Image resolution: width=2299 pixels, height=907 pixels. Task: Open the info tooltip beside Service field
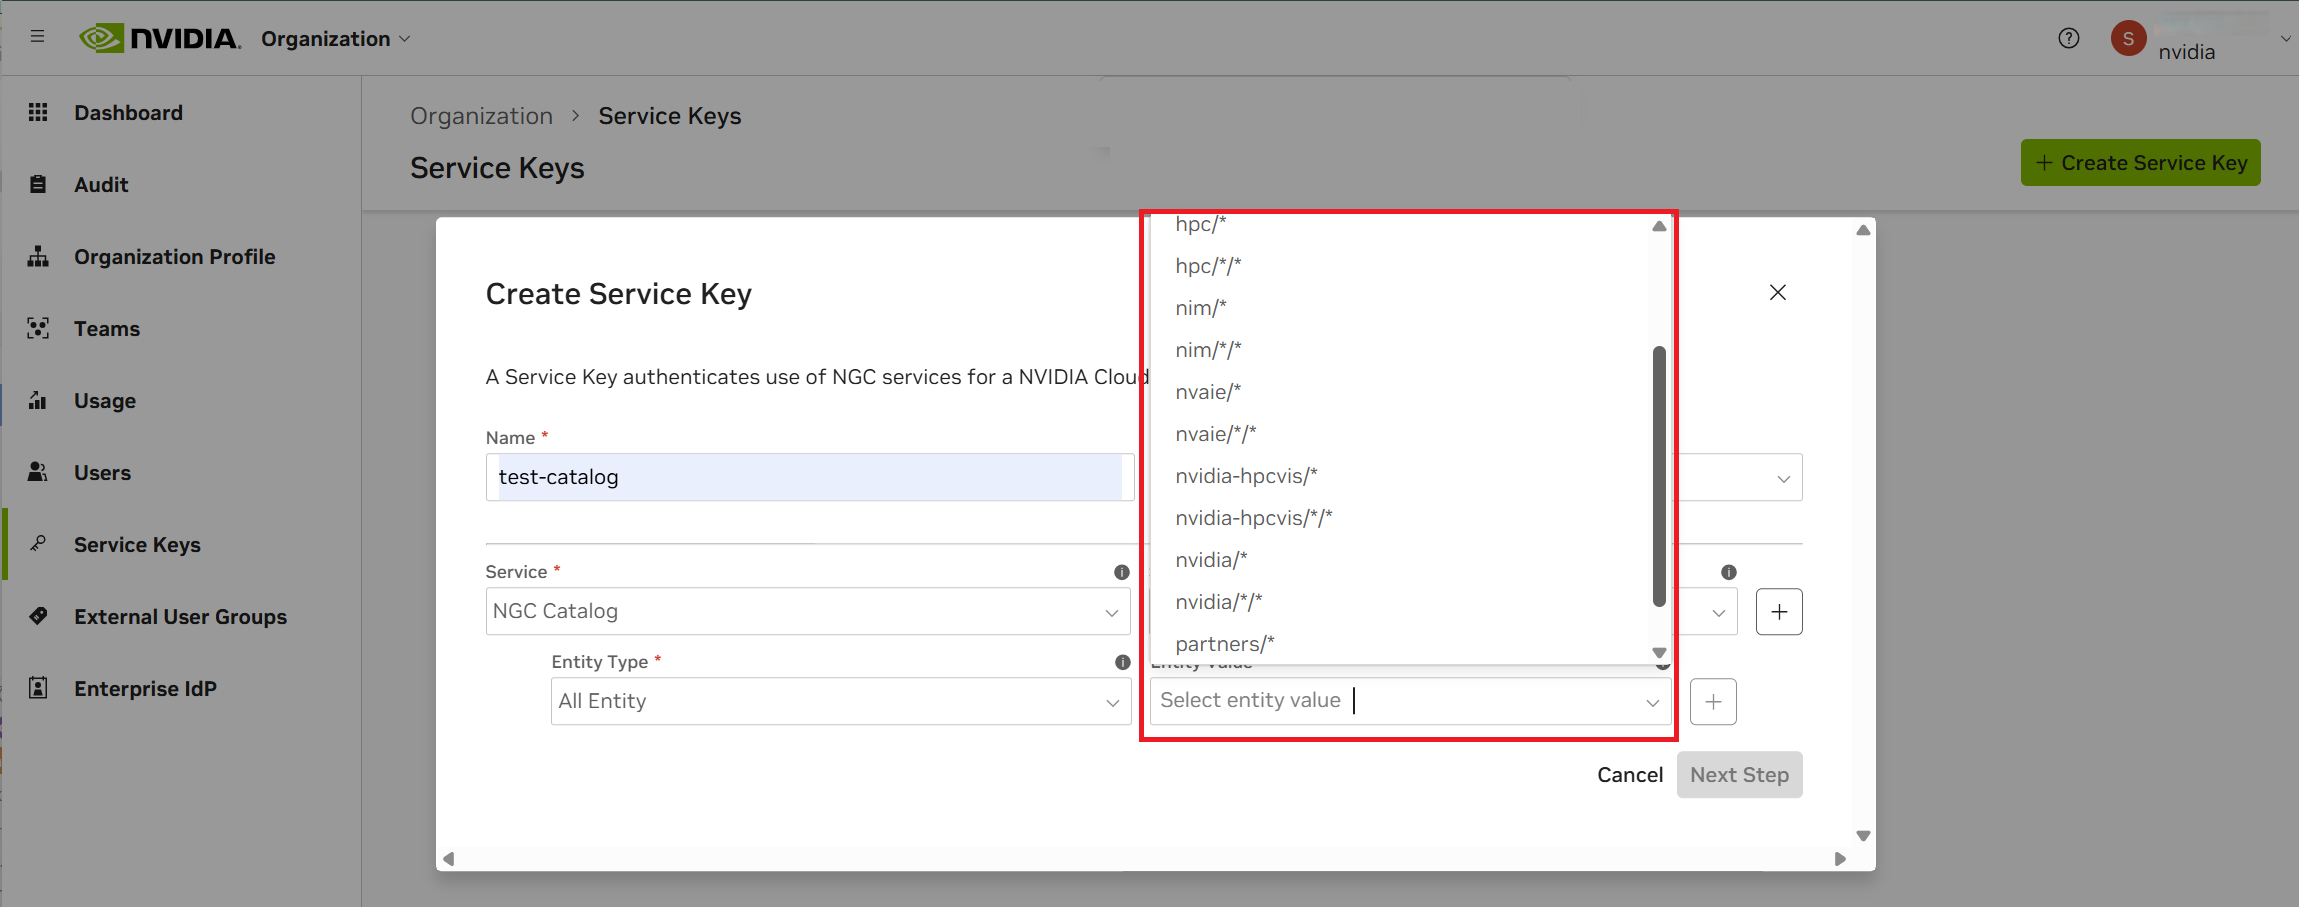click(1121, 572)
